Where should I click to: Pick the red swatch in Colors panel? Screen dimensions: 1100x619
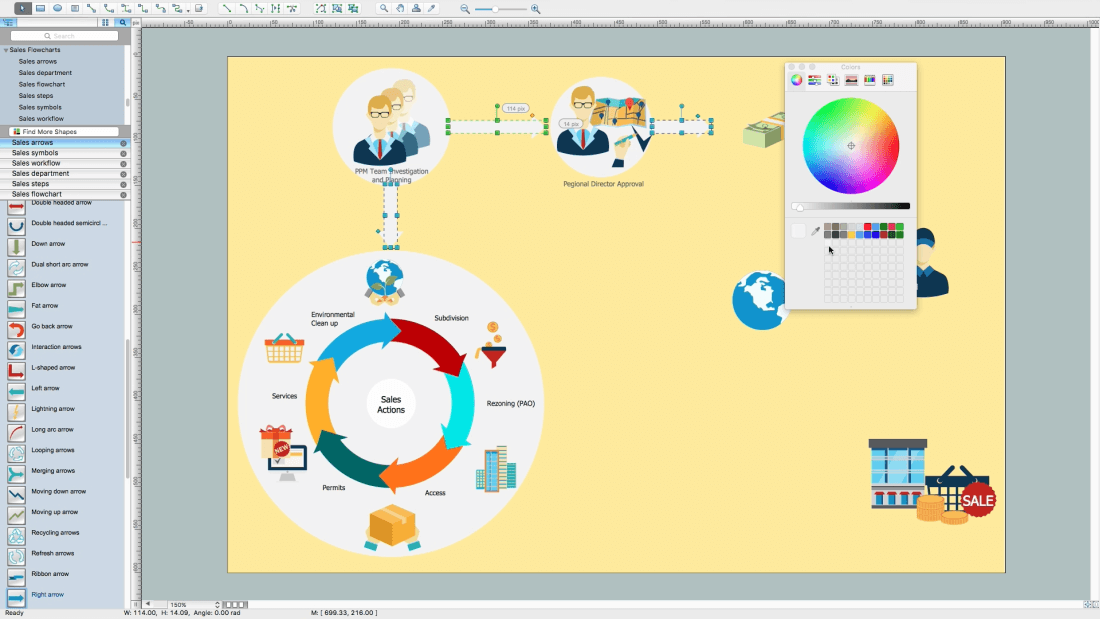[x=867, y=227]
